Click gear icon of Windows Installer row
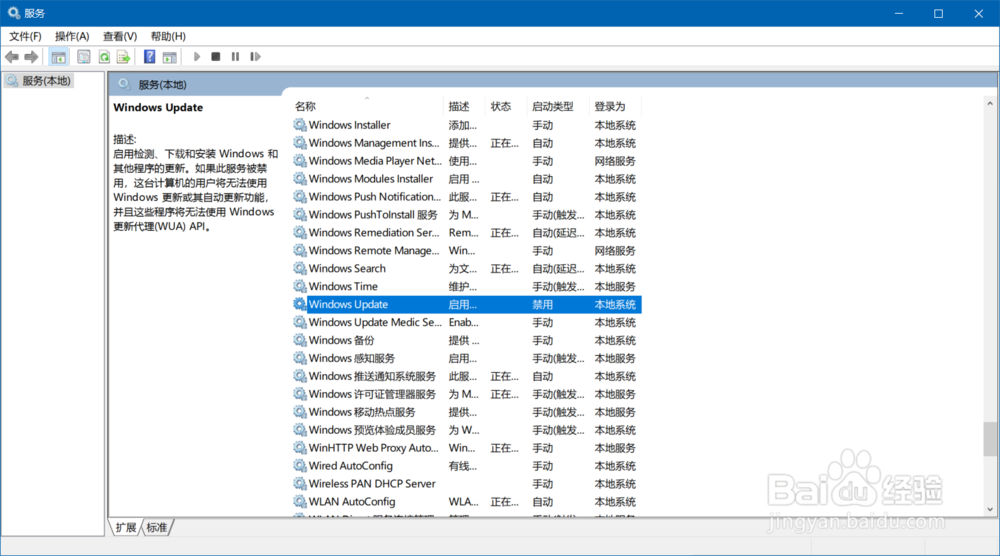Image resolution: width=1000 pixels, height=556 pixels. (x=300, y=125)
